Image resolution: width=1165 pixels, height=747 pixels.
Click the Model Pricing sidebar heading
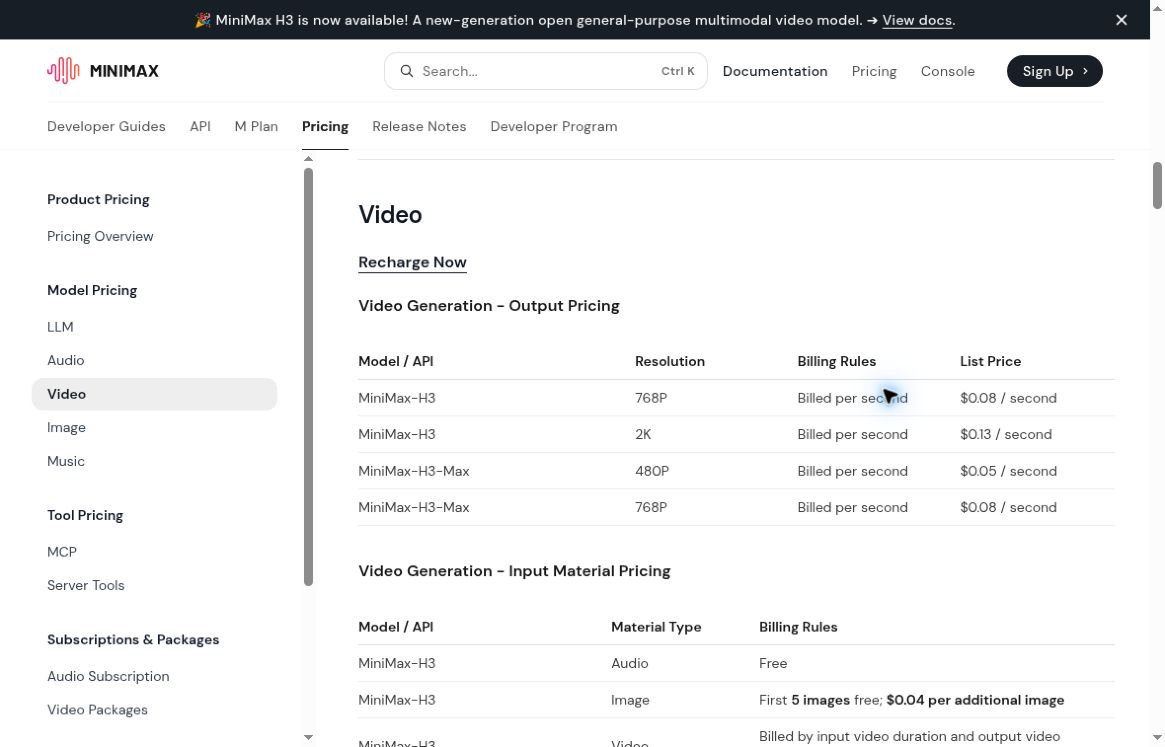[x=92, y=291]
